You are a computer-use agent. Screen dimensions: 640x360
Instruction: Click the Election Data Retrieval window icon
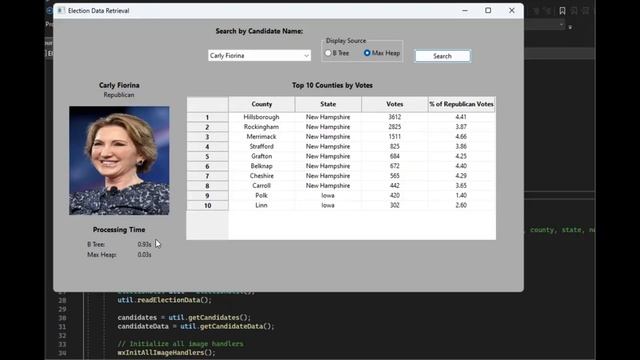tap(61, 11)
